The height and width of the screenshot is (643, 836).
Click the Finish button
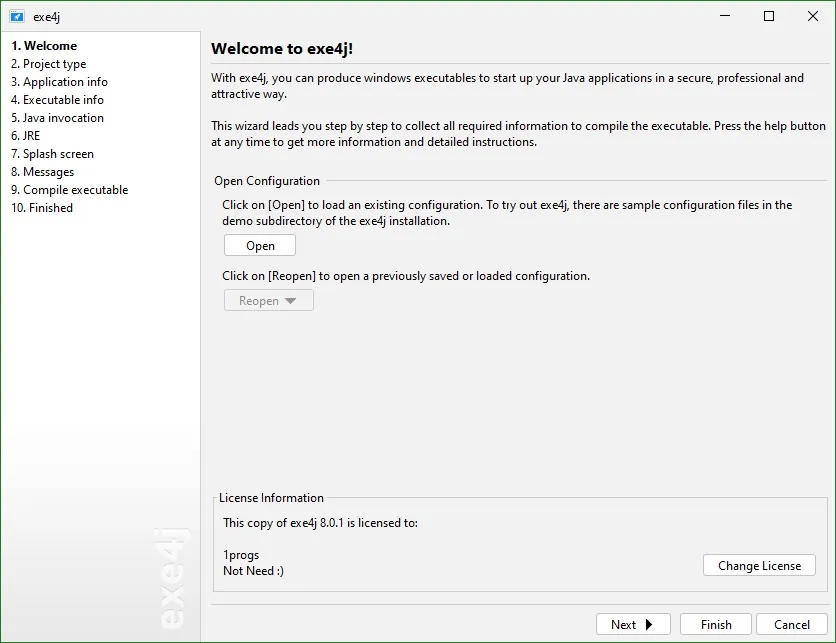point(716,624)
